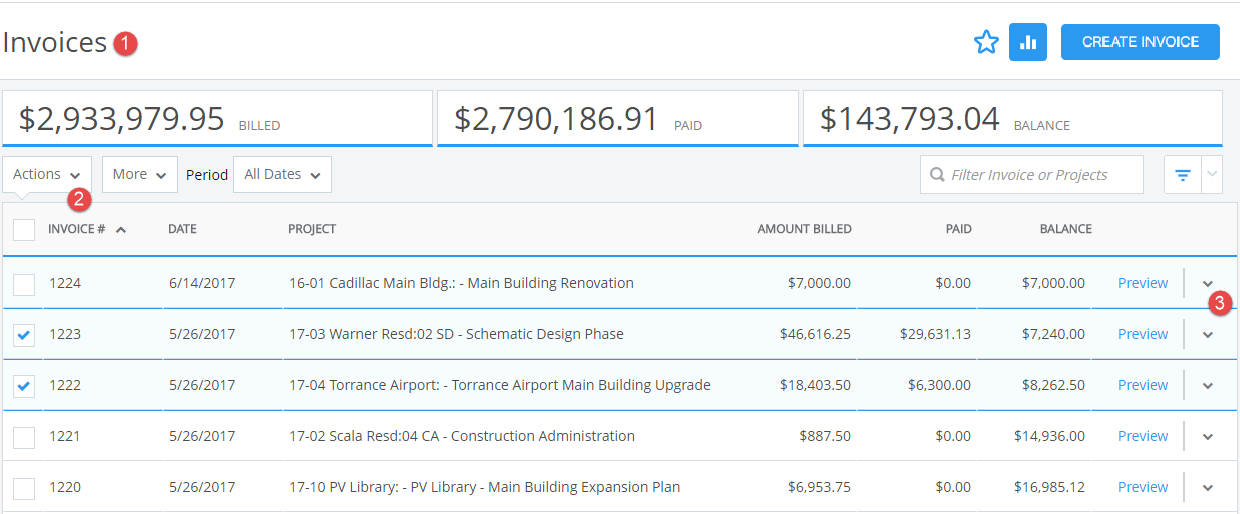Expand row options for invoice 1220

[1208, 488]
